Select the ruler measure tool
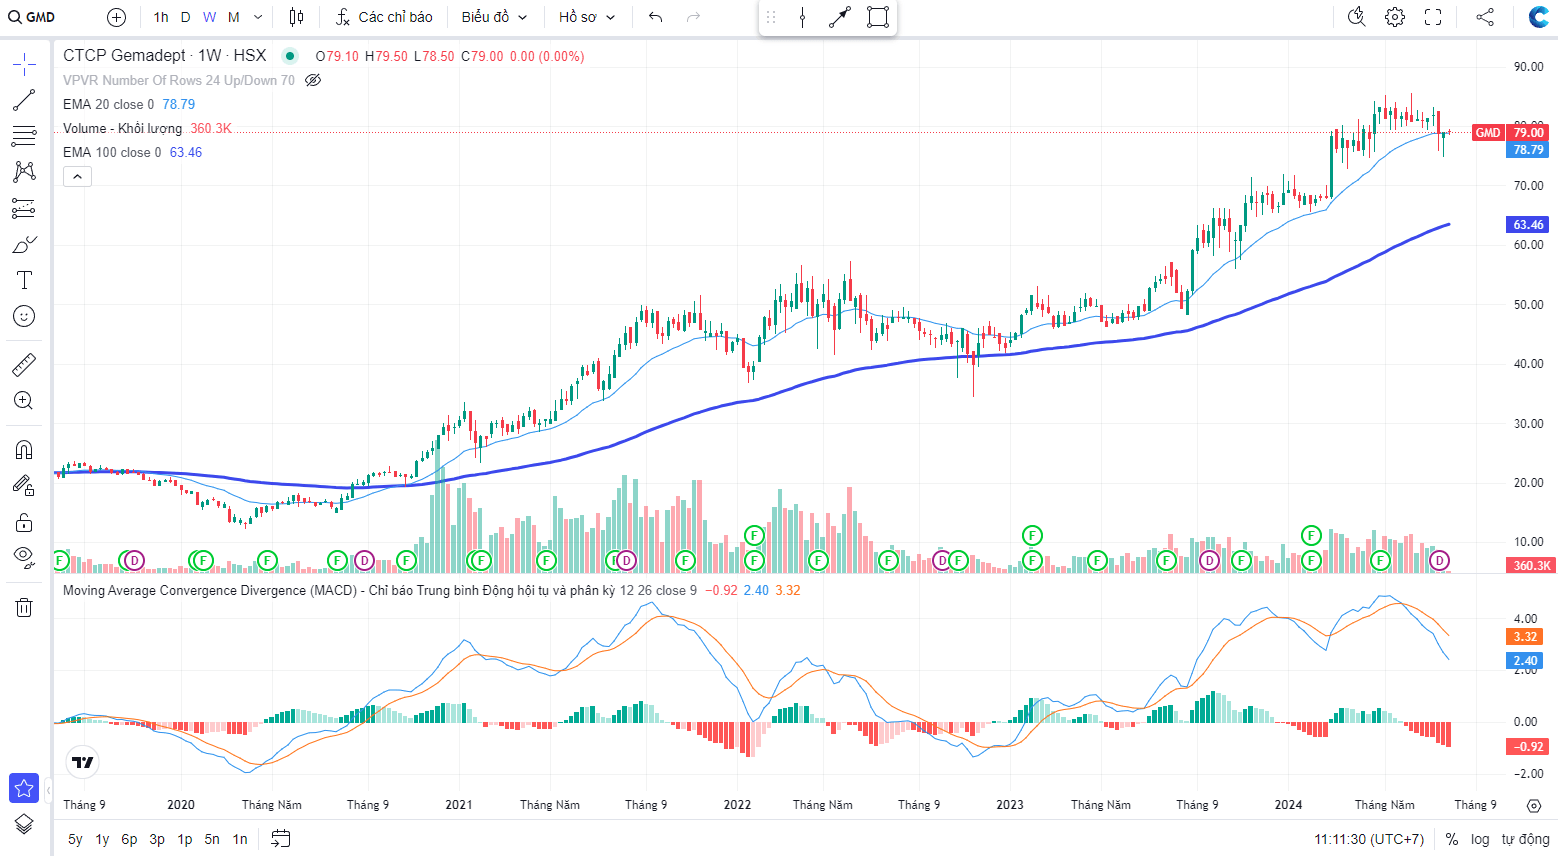 pos(24,365)
